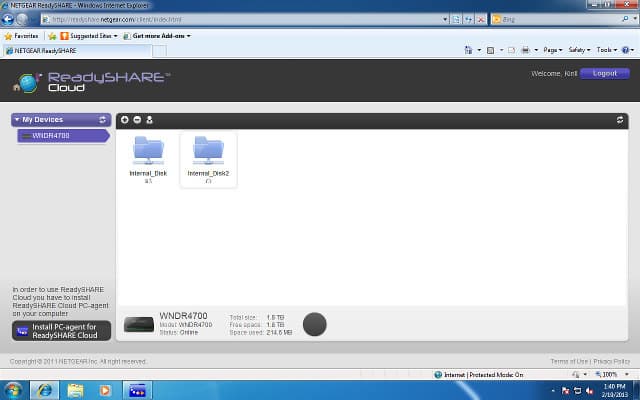Open the search provider dropdown arrow
This screenshot has width=640, height=400.
[635, 19]
